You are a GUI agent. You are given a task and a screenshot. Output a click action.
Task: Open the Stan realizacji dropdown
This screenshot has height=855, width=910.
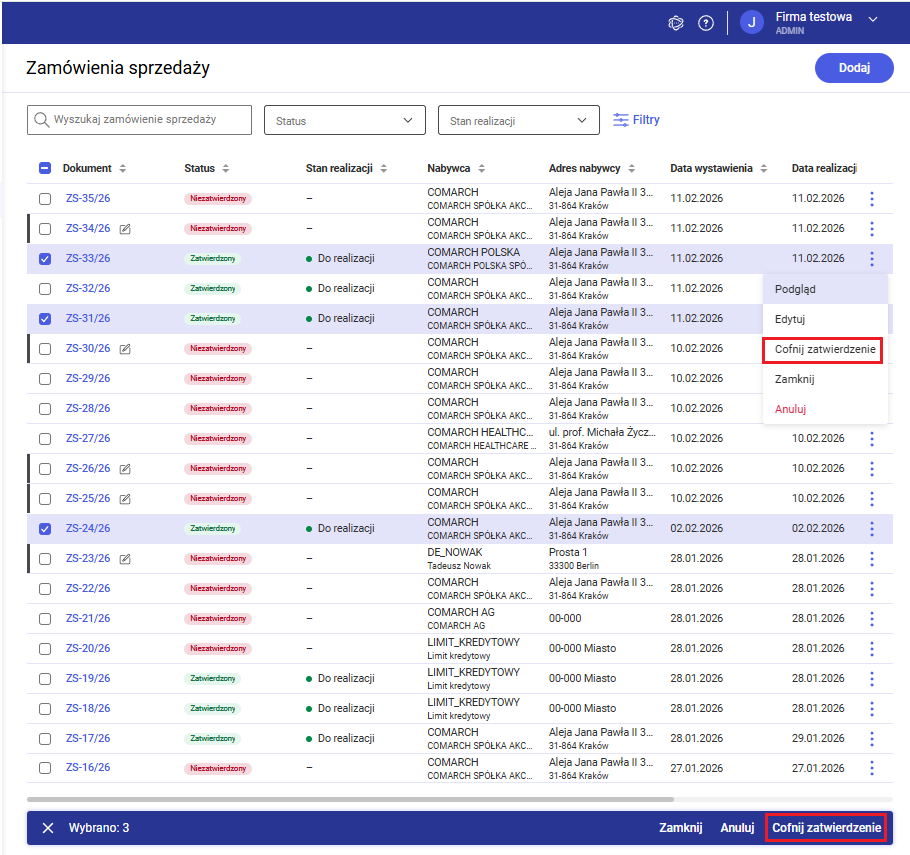pos(518,120)
